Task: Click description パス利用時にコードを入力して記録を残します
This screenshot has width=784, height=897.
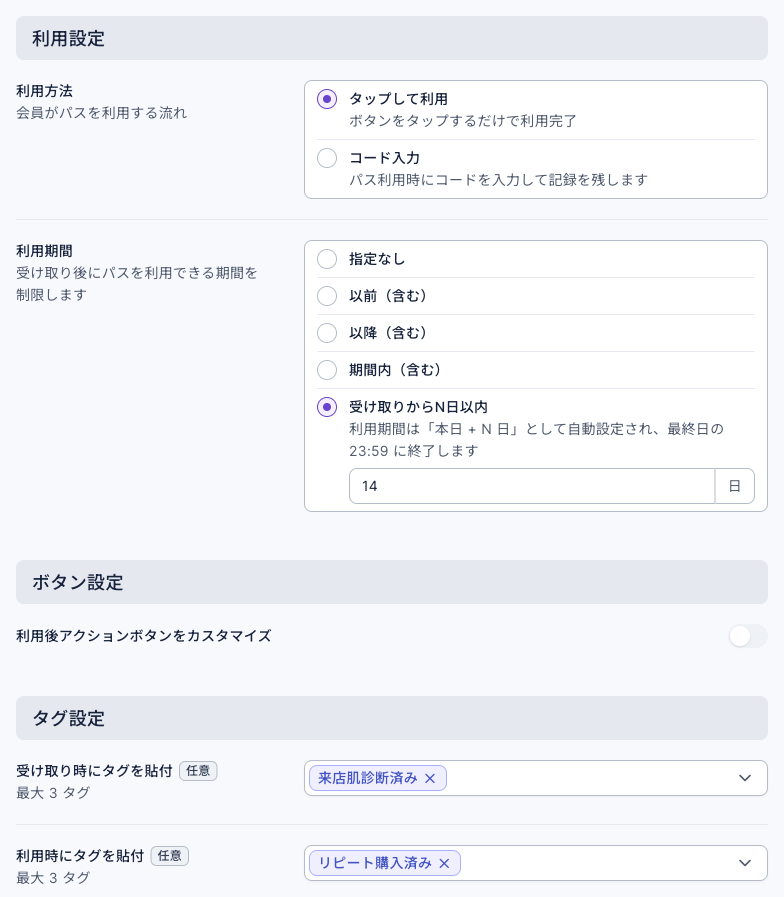Action: pos(498,180)
